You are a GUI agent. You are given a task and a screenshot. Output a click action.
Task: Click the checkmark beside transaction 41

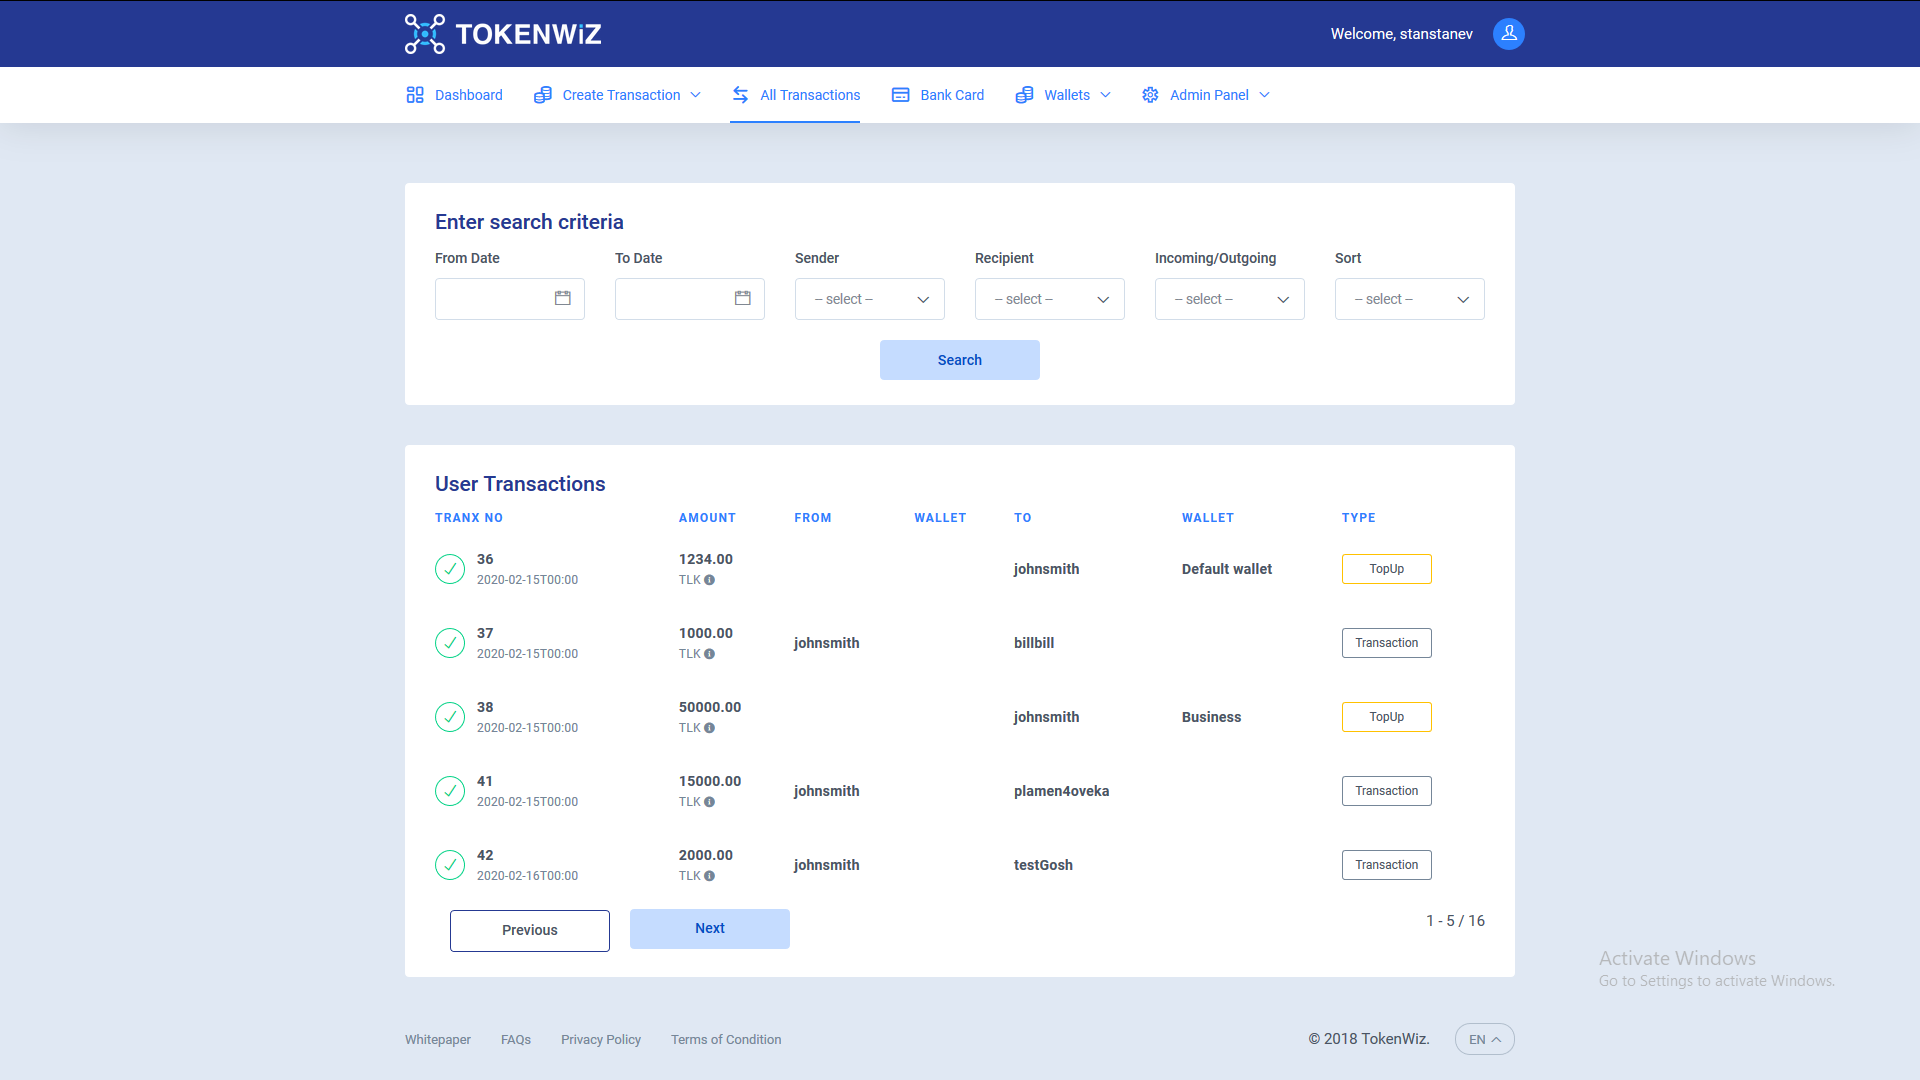point(450,791)
